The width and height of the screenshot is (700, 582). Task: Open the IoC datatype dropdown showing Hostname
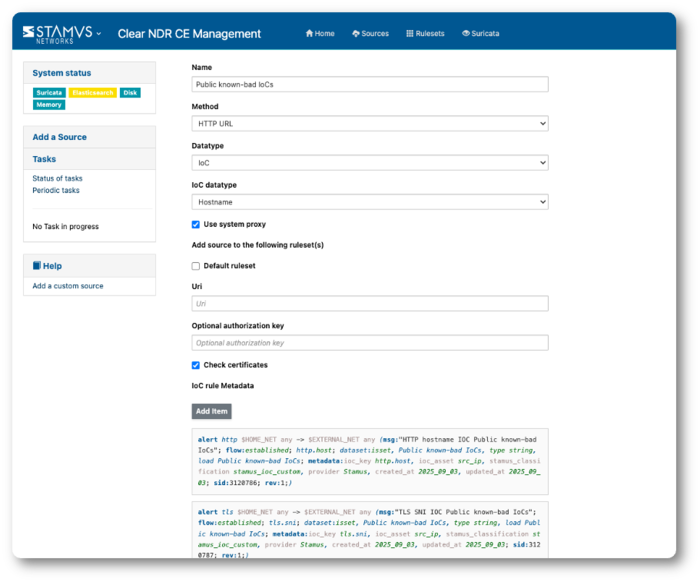[370, 202]
